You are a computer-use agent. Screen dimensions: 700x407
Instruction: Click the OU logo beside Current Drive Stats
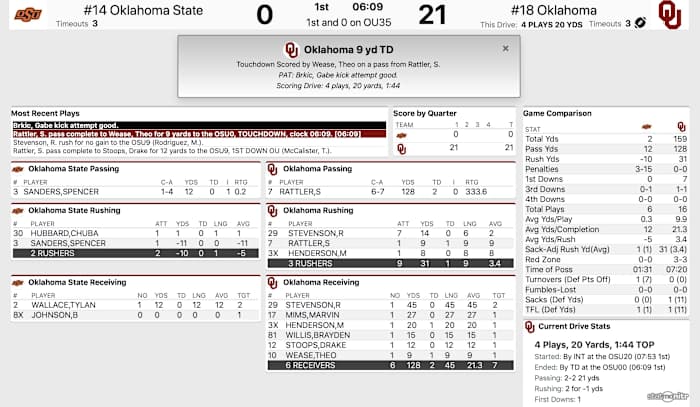click(x=529, y=326)
